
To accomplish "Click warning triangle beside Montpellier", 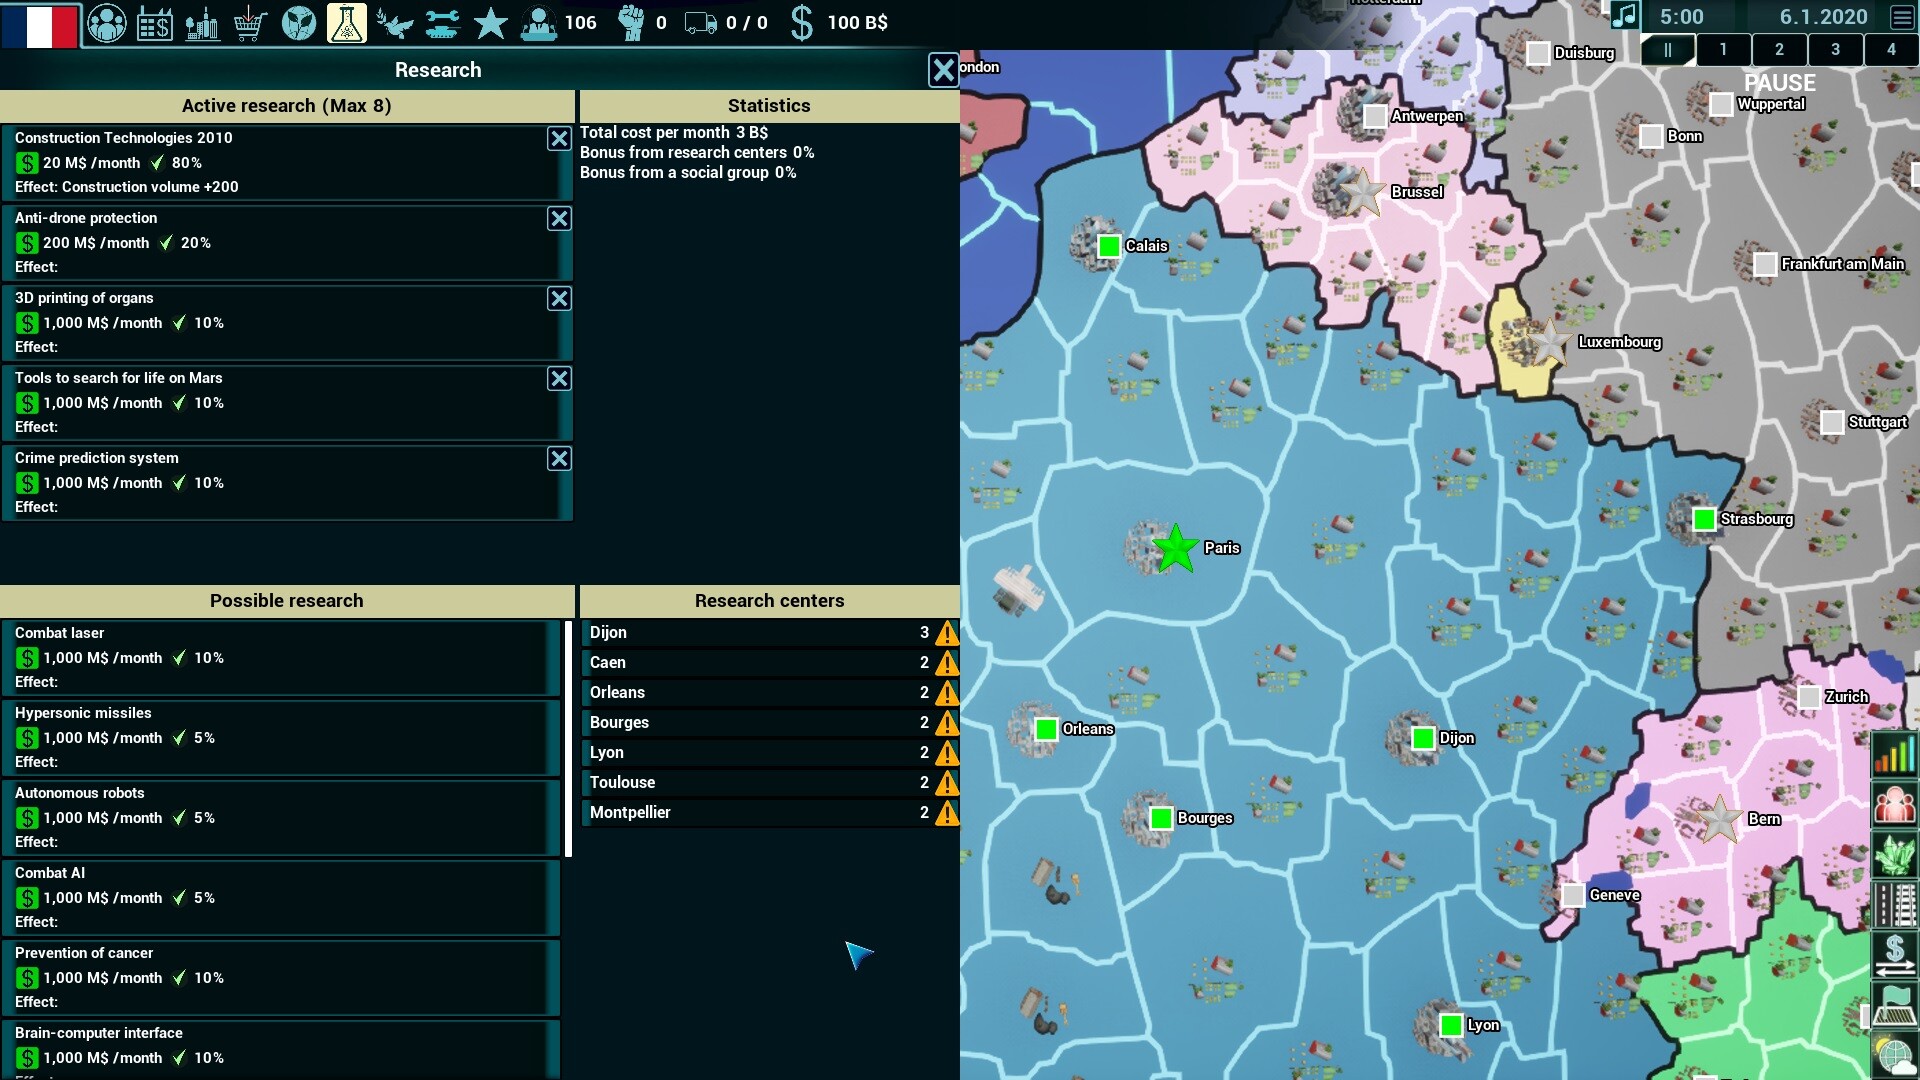I will click(946, 813).
